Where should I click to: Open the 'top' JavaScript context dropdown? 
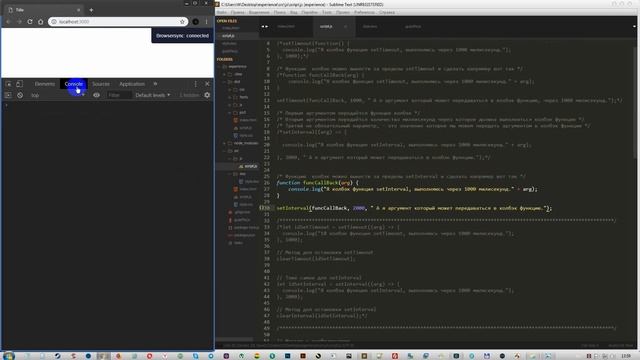tap(57, 95)
